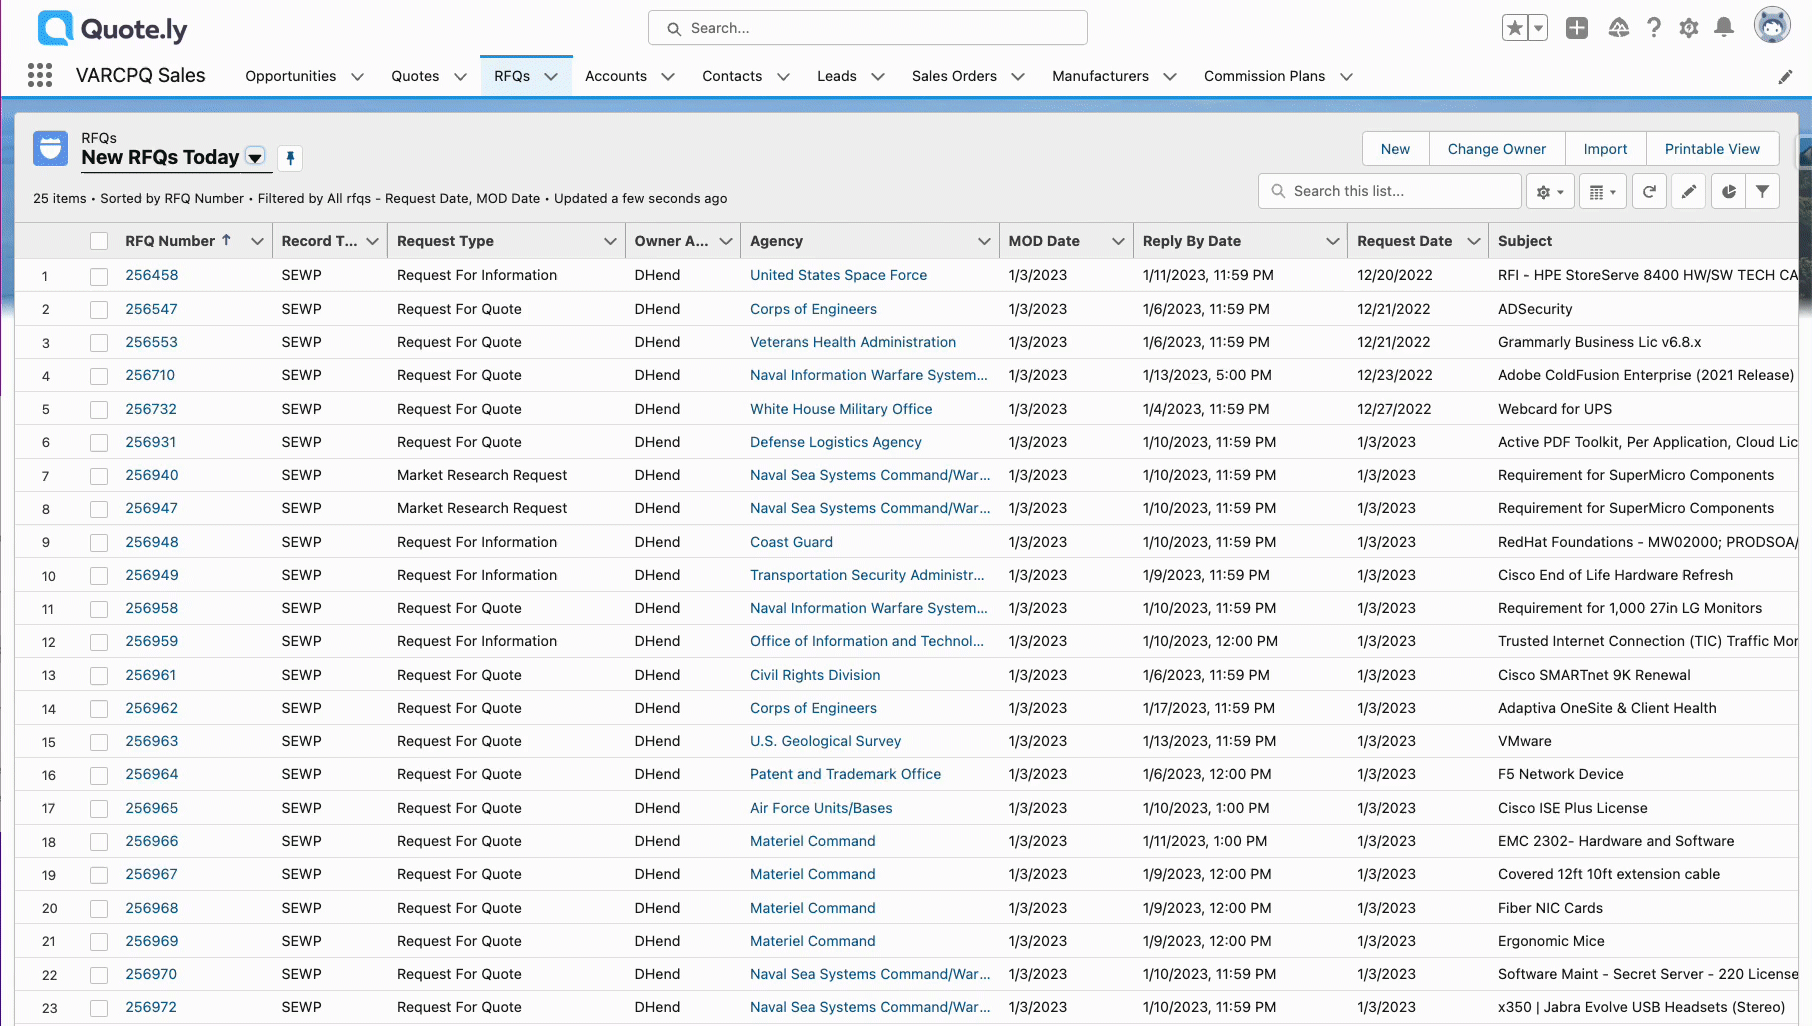Focus the Search this list field

[1390, 191]
